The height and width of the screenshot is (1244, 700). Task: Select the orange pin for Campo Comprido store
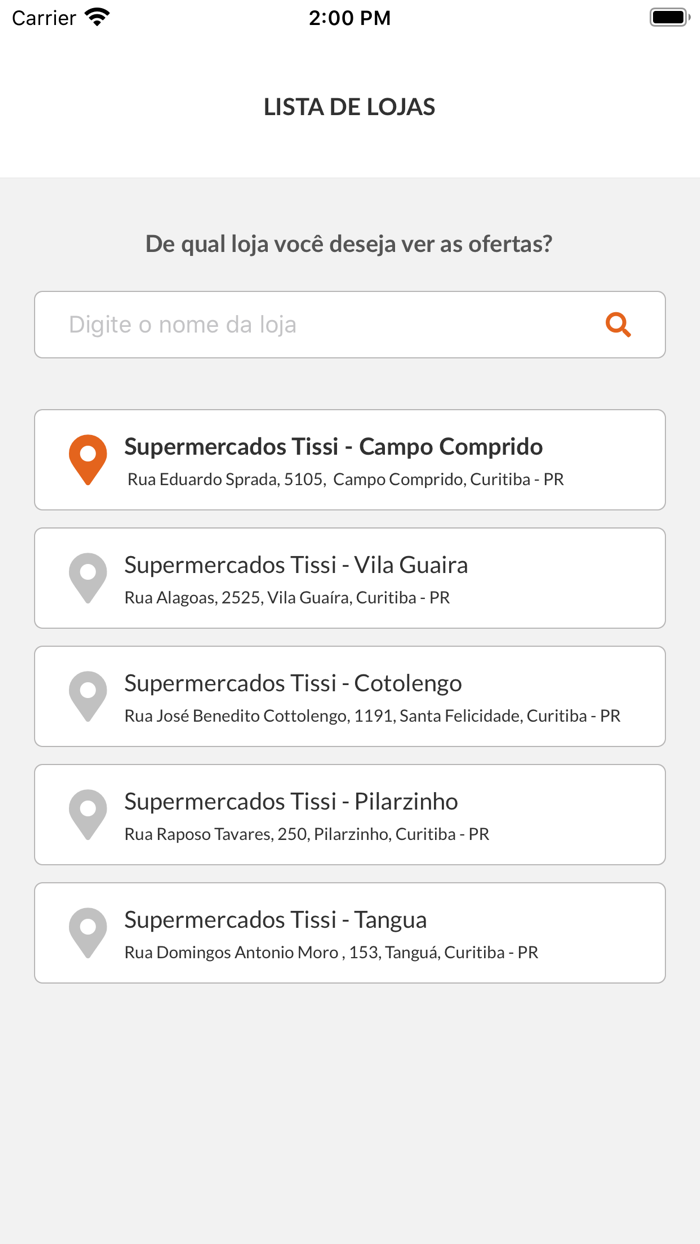87,459
